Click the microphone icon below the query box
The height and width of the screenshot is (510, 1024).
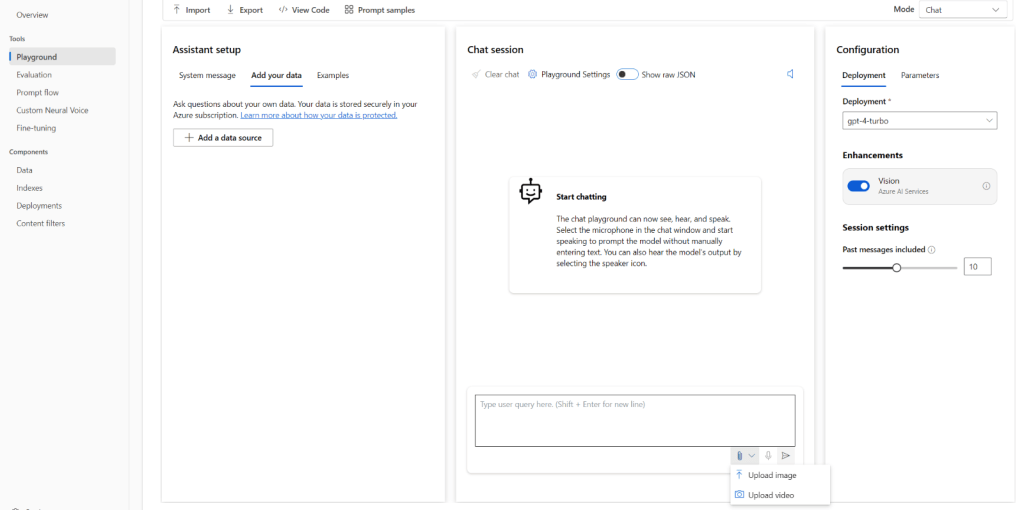pos(768,455)
